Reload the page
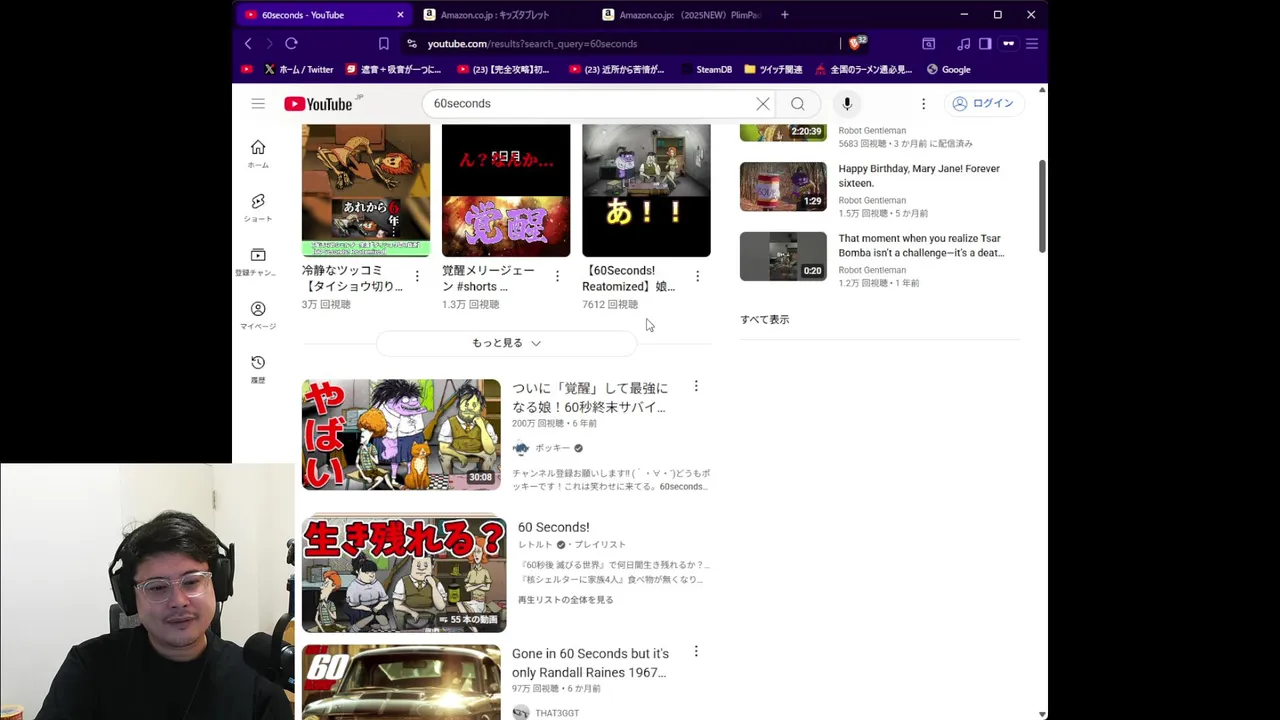 (291, 43)
